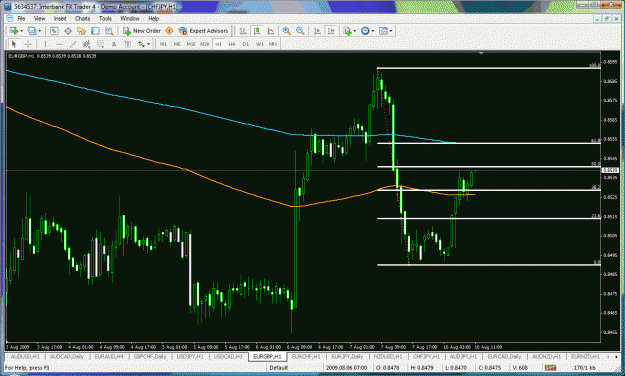
Task: Open the chart templates icon
Action: click(x=383, y=31)
